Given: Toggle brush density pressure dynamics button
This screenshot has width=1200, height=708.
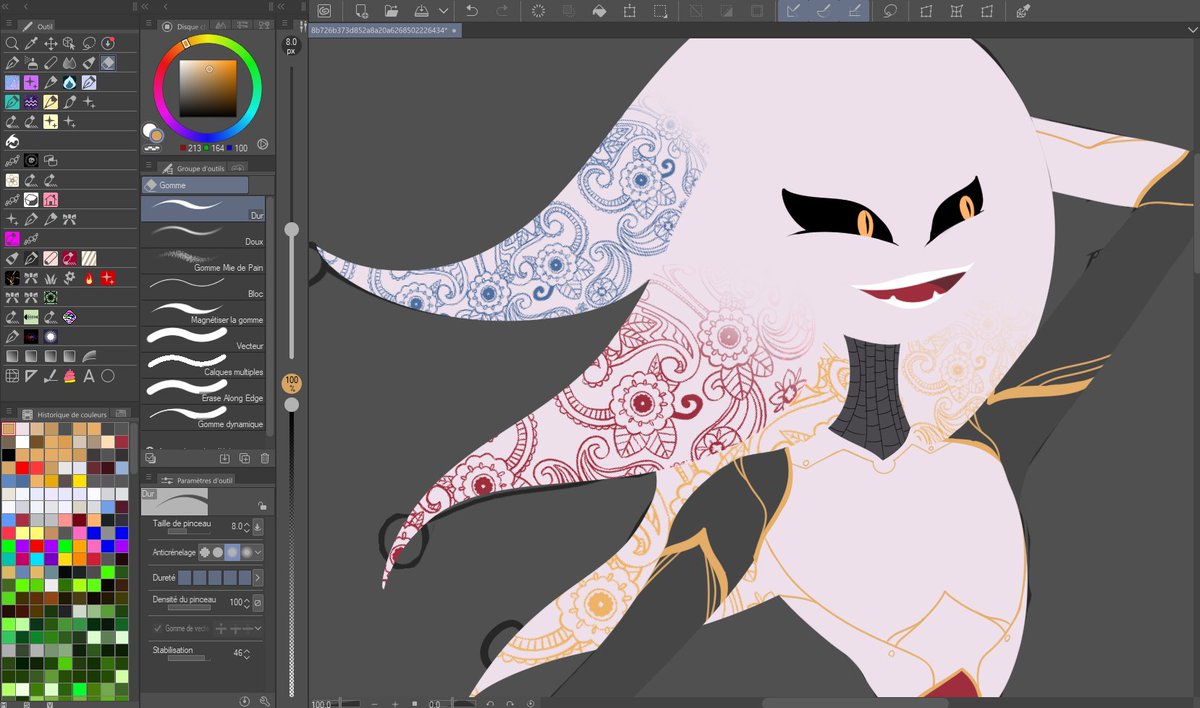Looking at the screenshot, I should pos(258,603).
